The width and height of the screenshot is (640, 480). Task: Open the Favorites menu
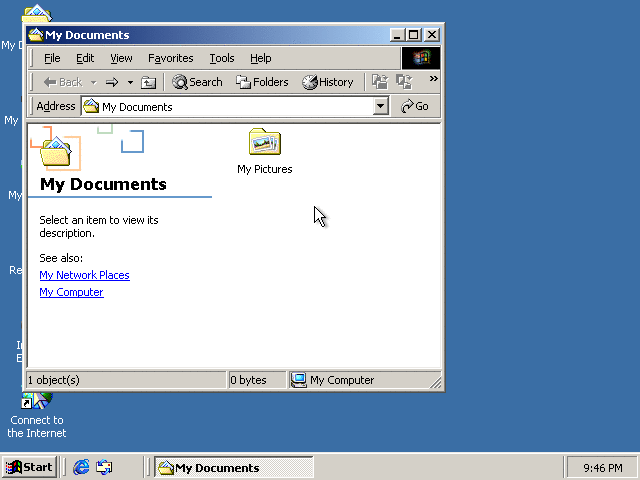[x=171, y=58]
